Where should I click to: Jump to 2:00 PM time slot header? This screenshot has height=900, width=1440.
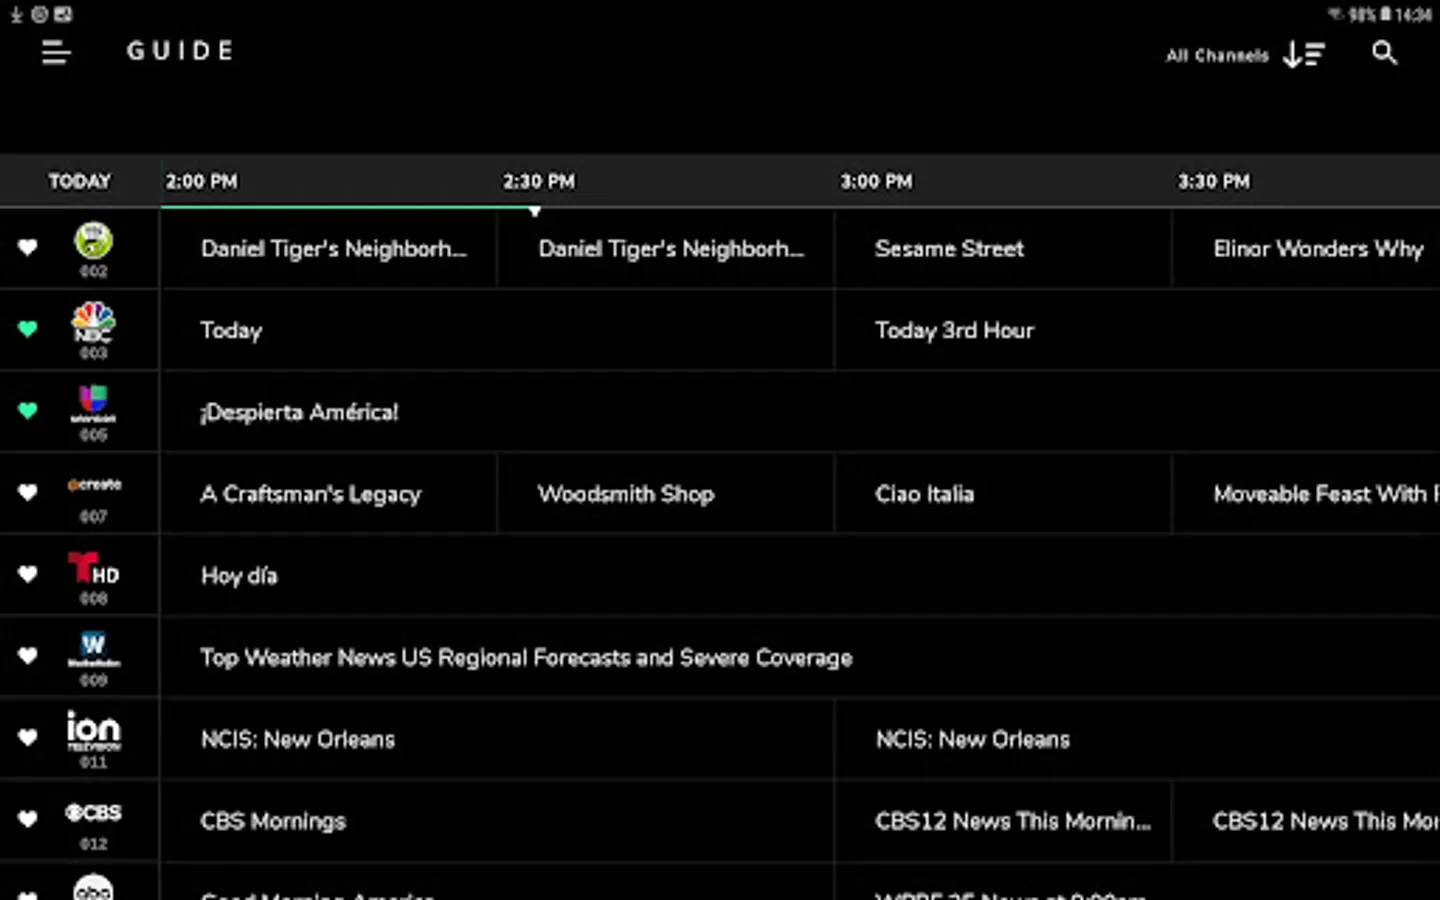[201, 181]
